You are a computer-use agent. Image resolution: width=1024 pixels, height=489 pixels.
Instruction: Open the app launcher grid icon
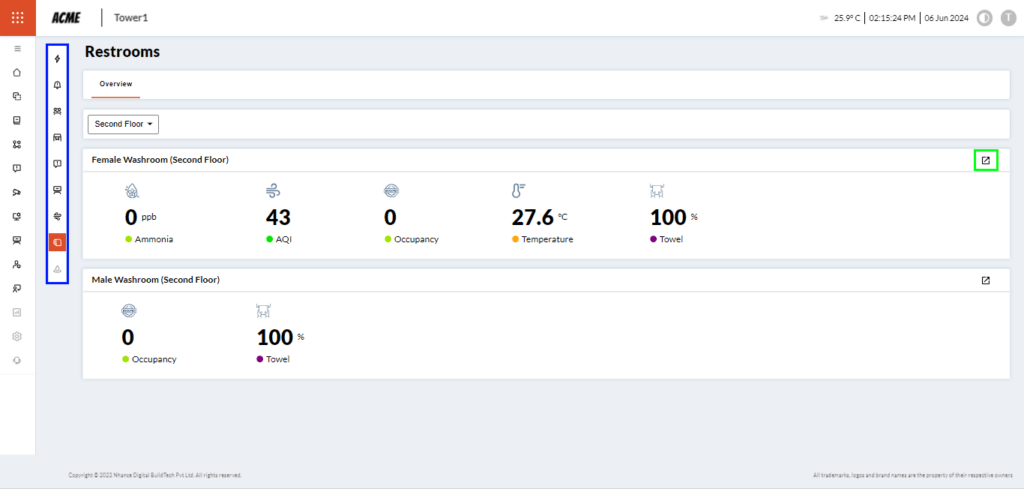pyautogui.click(x=17, y=17)
